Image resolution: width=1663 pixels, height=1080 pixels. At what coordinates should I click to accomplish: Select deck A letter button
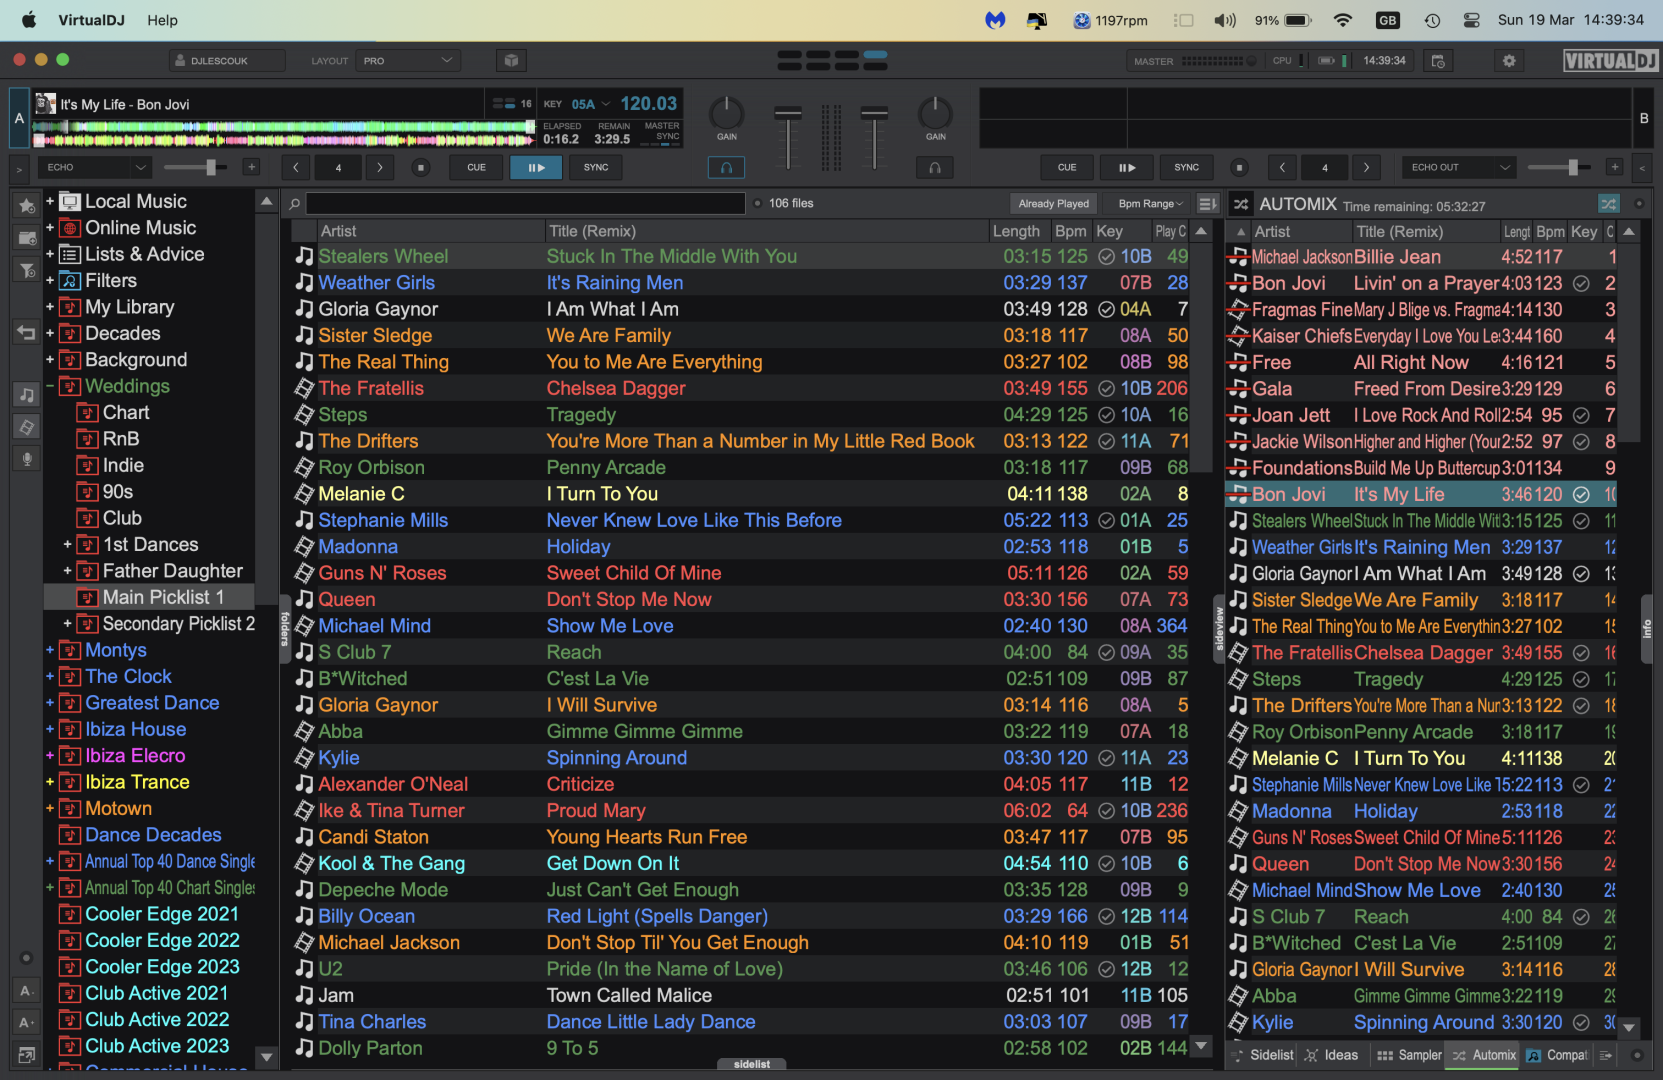(x=19, y=118)
